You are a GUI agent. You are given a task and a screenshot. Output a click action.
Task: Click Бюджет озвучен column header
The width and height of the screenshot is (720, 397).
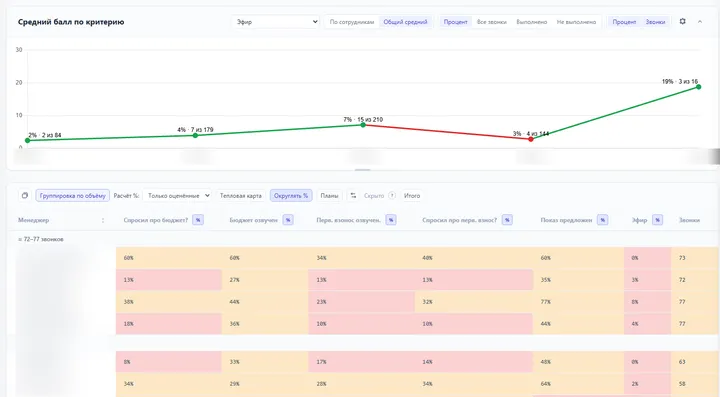[x=253, y=220]
